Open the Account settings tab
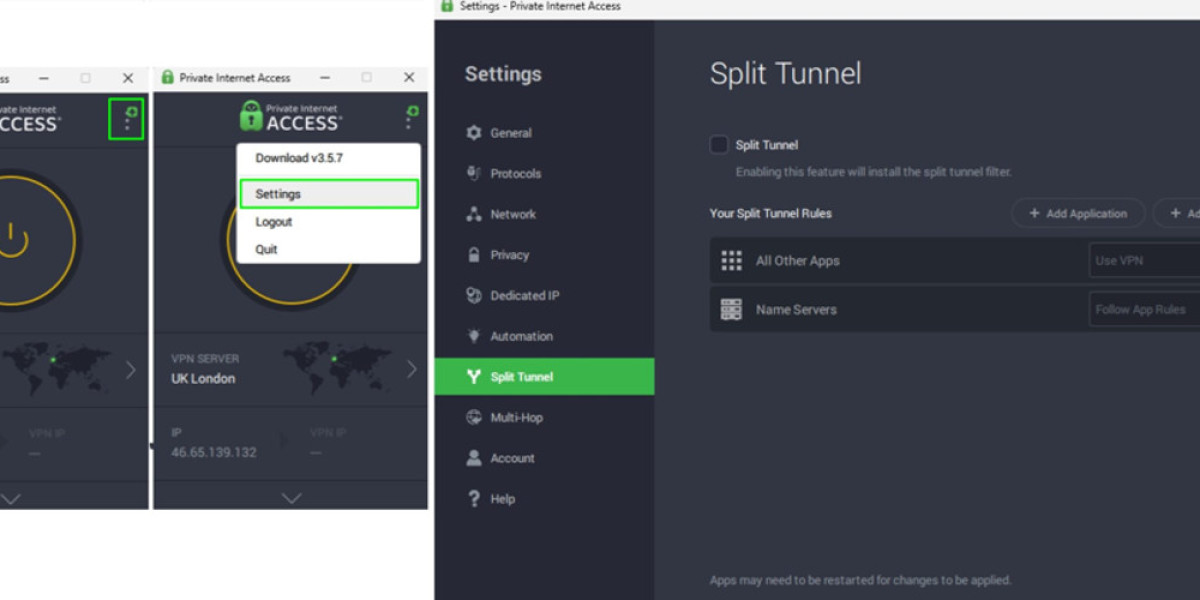 [x=512, y=458]
